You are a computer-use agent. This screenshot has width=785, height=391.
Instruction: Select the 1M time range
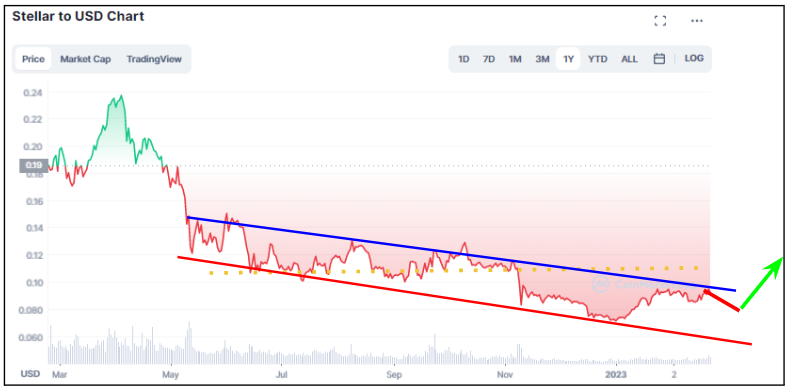point(515,59)
